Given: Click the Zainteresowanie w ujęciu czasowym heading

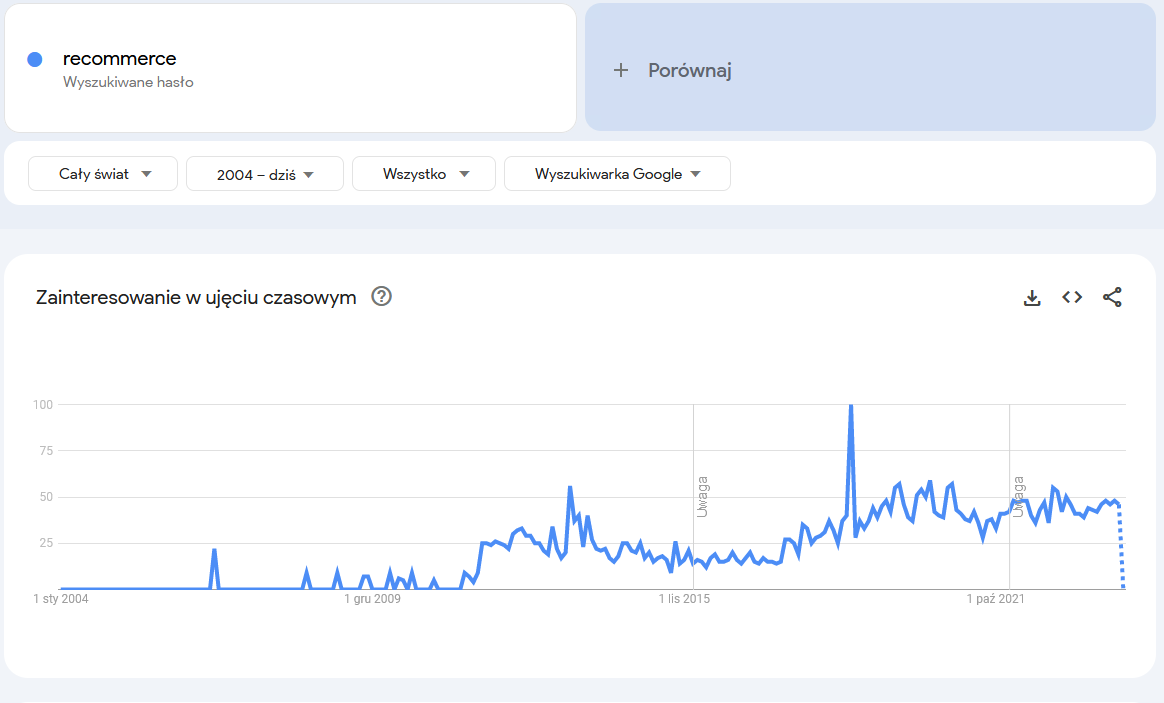Looking at the screenshot, I should [196, 297].
